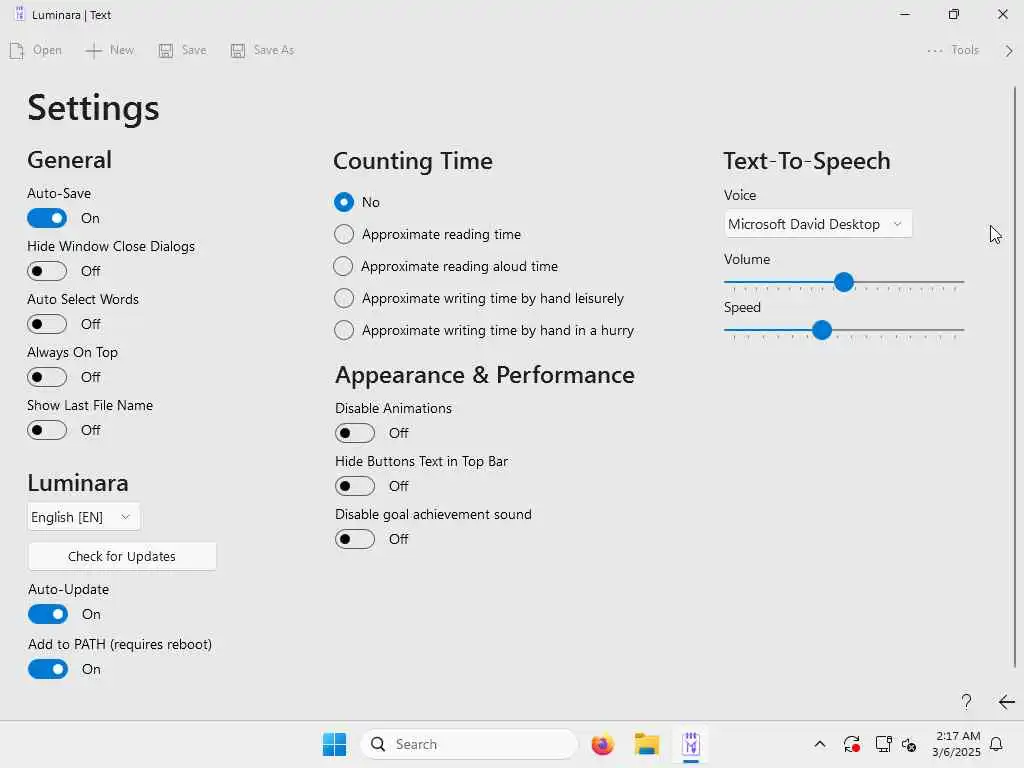
Task: Click the Open label in top bar
Action: [47, 50]
